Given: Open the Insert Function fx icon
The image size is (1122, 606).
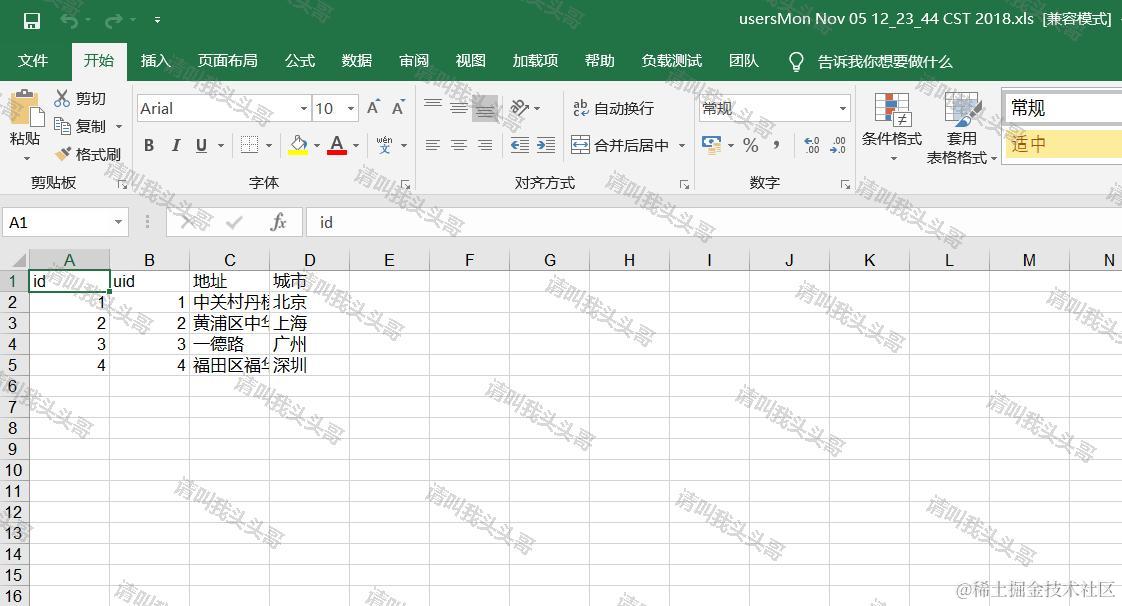Looking at the screenshot, I should point(278,221).
